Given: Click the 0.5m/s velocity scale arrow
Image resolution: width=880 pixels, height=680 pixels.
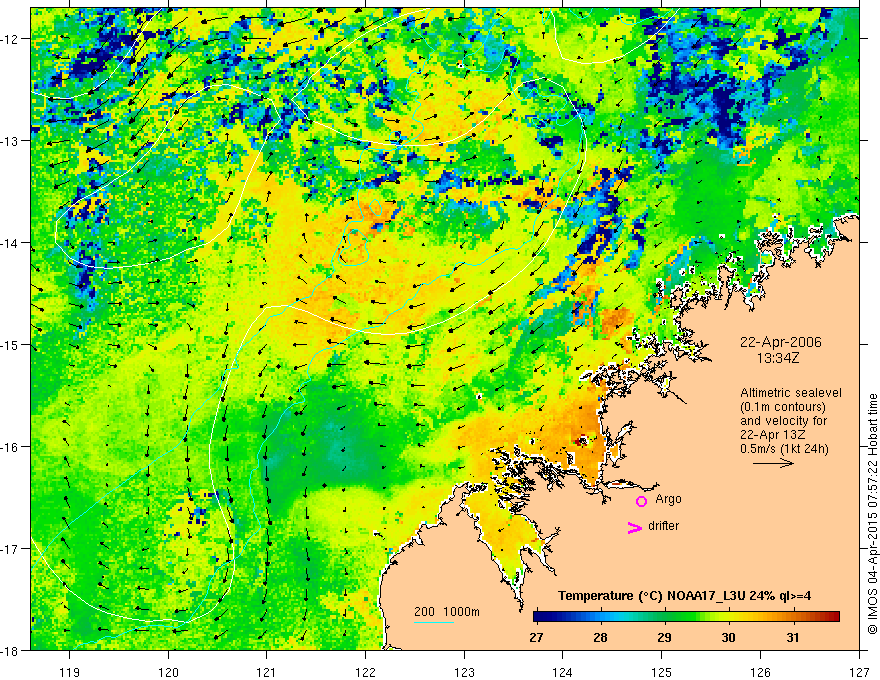Looking at the screenshot, I should 773,463.
